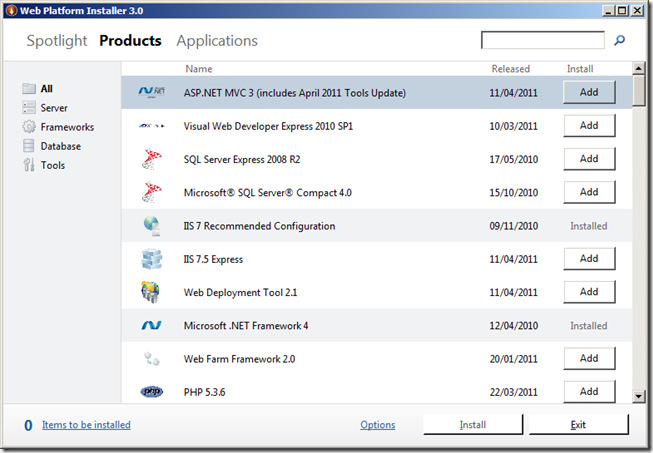This screenshot has height=453, width=653.
Task: Click the Microsoft .NET Framework 4 icon
Action: (152, 325)
